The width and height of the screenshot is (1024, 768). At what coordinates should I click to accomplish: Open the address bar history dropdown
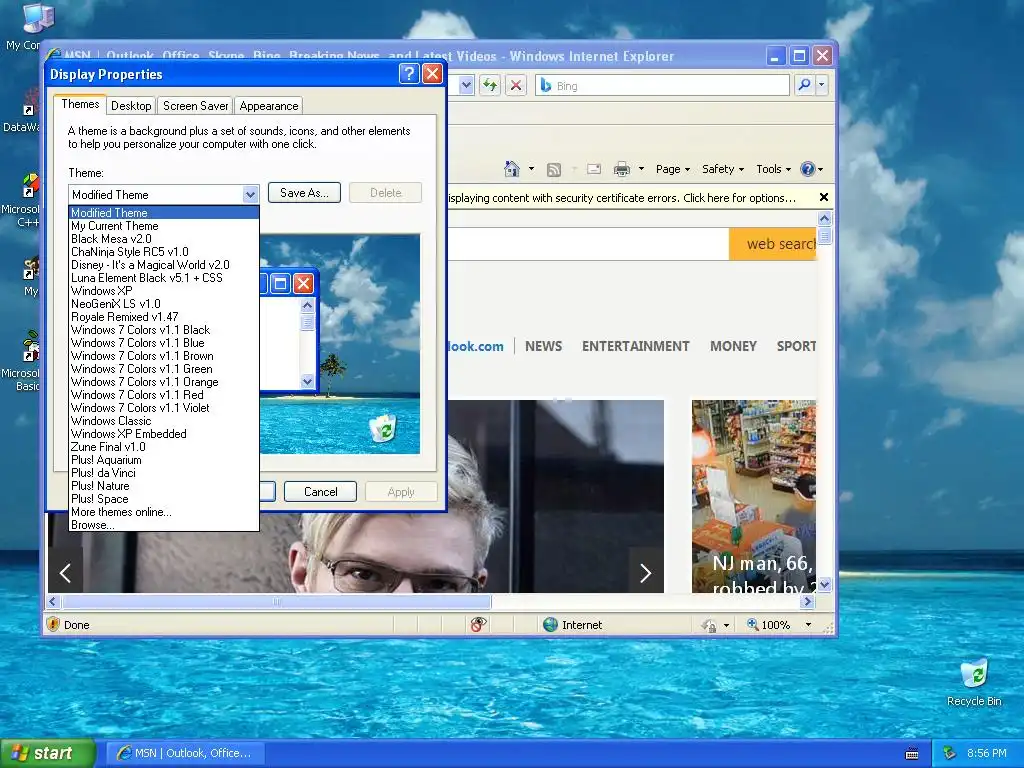pyautogui.click(x=466, y=86)
